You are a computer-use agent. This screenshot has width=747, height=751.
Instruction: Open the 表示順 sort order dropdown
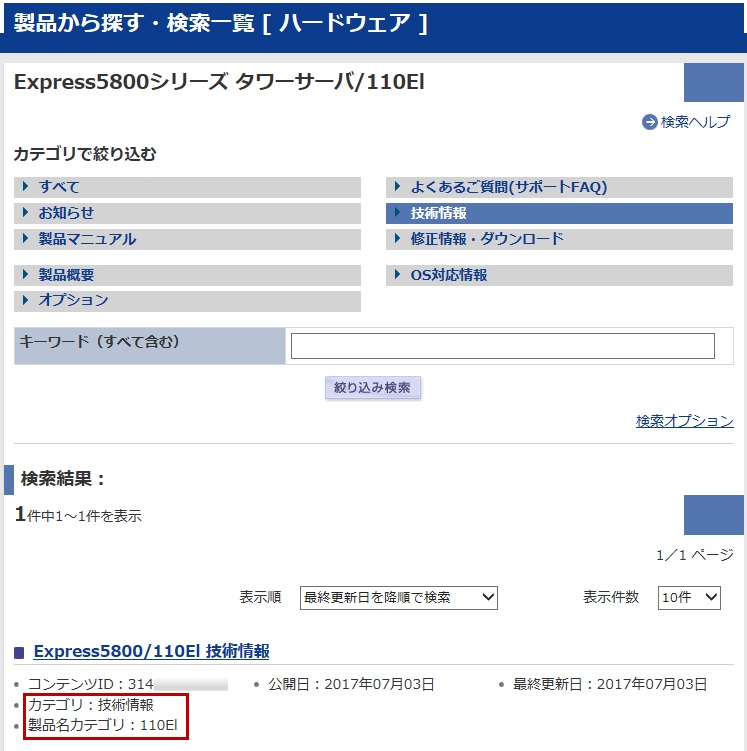(x=398, y=598)
